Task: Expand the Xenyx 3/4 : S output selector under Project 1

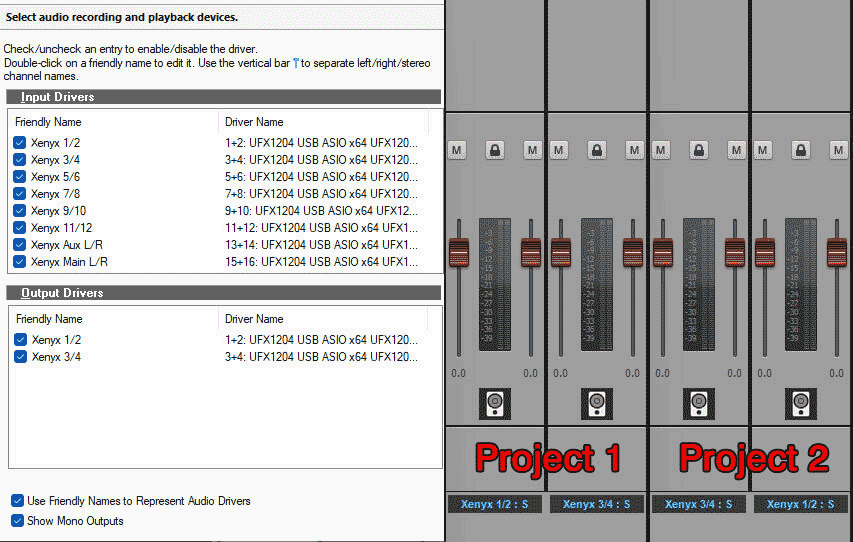Action: click(x=597, y=505)
